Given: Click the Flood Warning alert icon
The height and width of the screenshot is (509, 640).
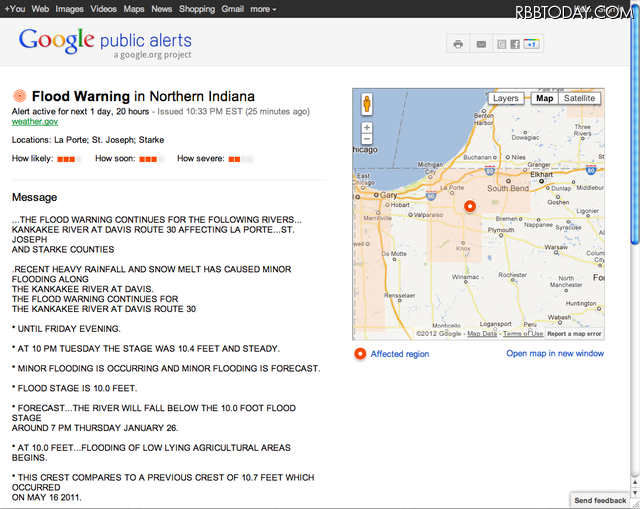Looking at the screenshot, I should click(x=19, y=96).
